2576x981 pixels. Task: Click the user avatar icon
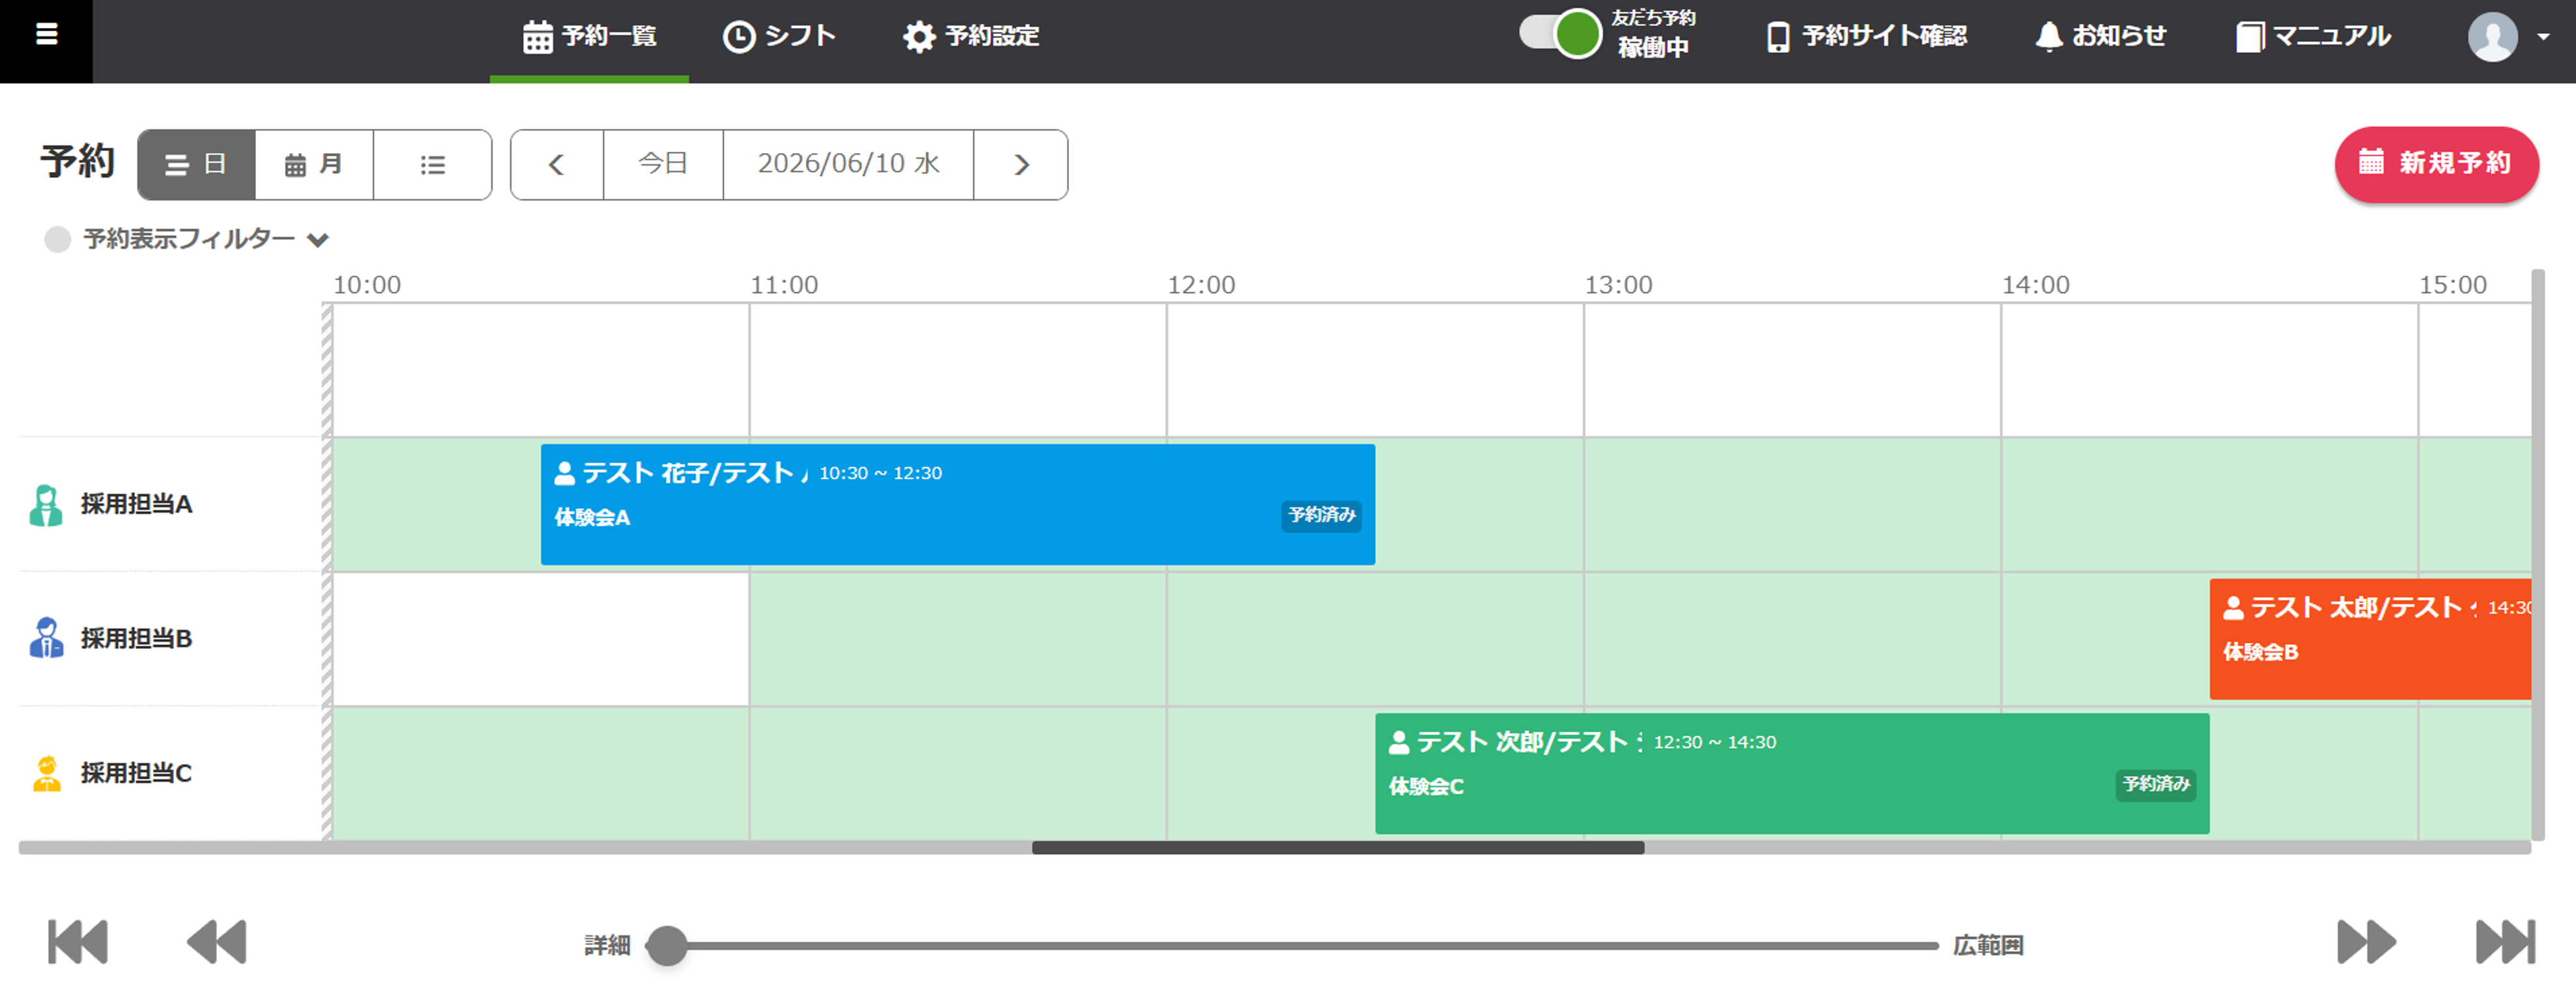(2492, 37)
